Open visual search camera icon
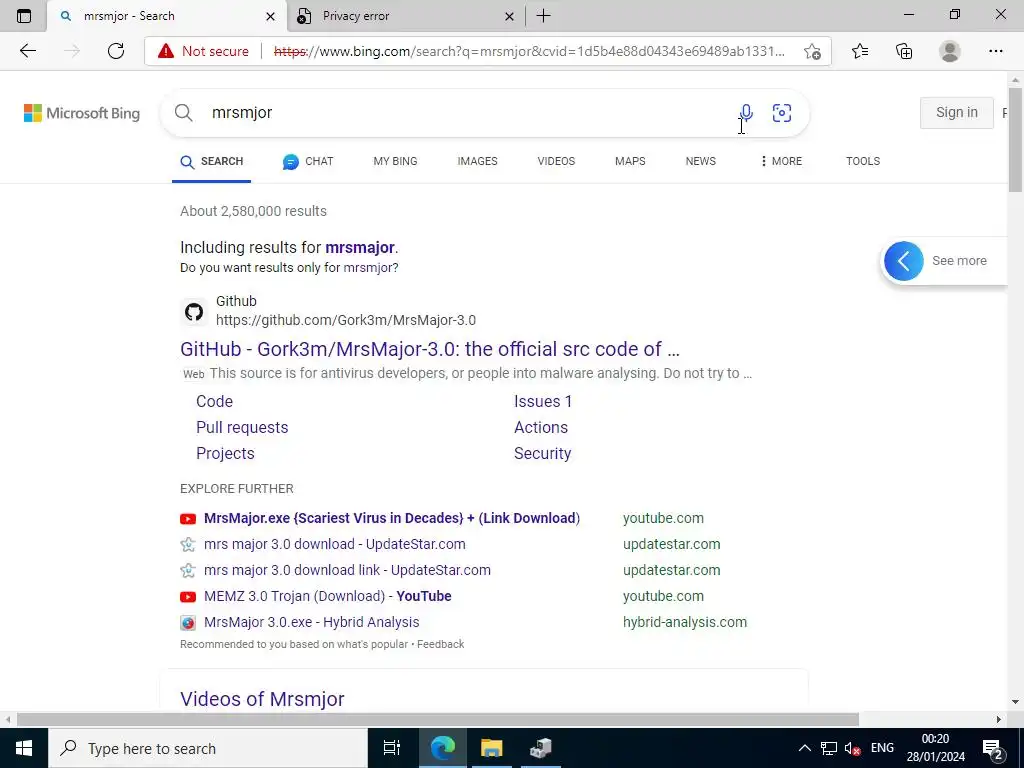This screenshot has width=1024, height=768. pos(782,112)
